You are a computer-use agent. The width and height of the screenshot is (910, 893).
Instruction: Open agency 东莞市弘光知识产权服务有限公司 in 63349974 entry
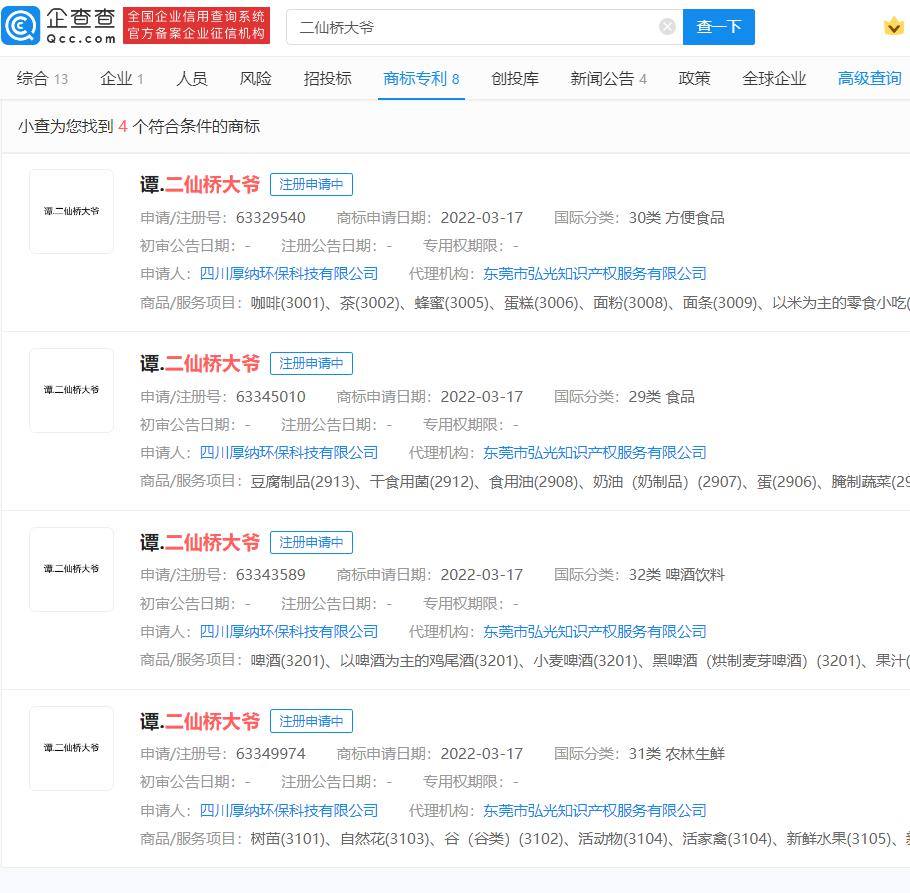[x=595, y=811]
